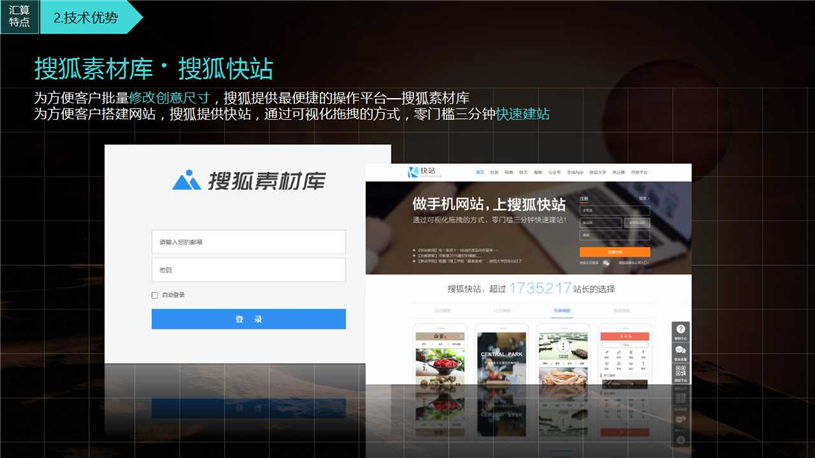Focus the 密码 password field in 搜狐素材库 login
Screen dimensions: 815x458
[248, 270]
